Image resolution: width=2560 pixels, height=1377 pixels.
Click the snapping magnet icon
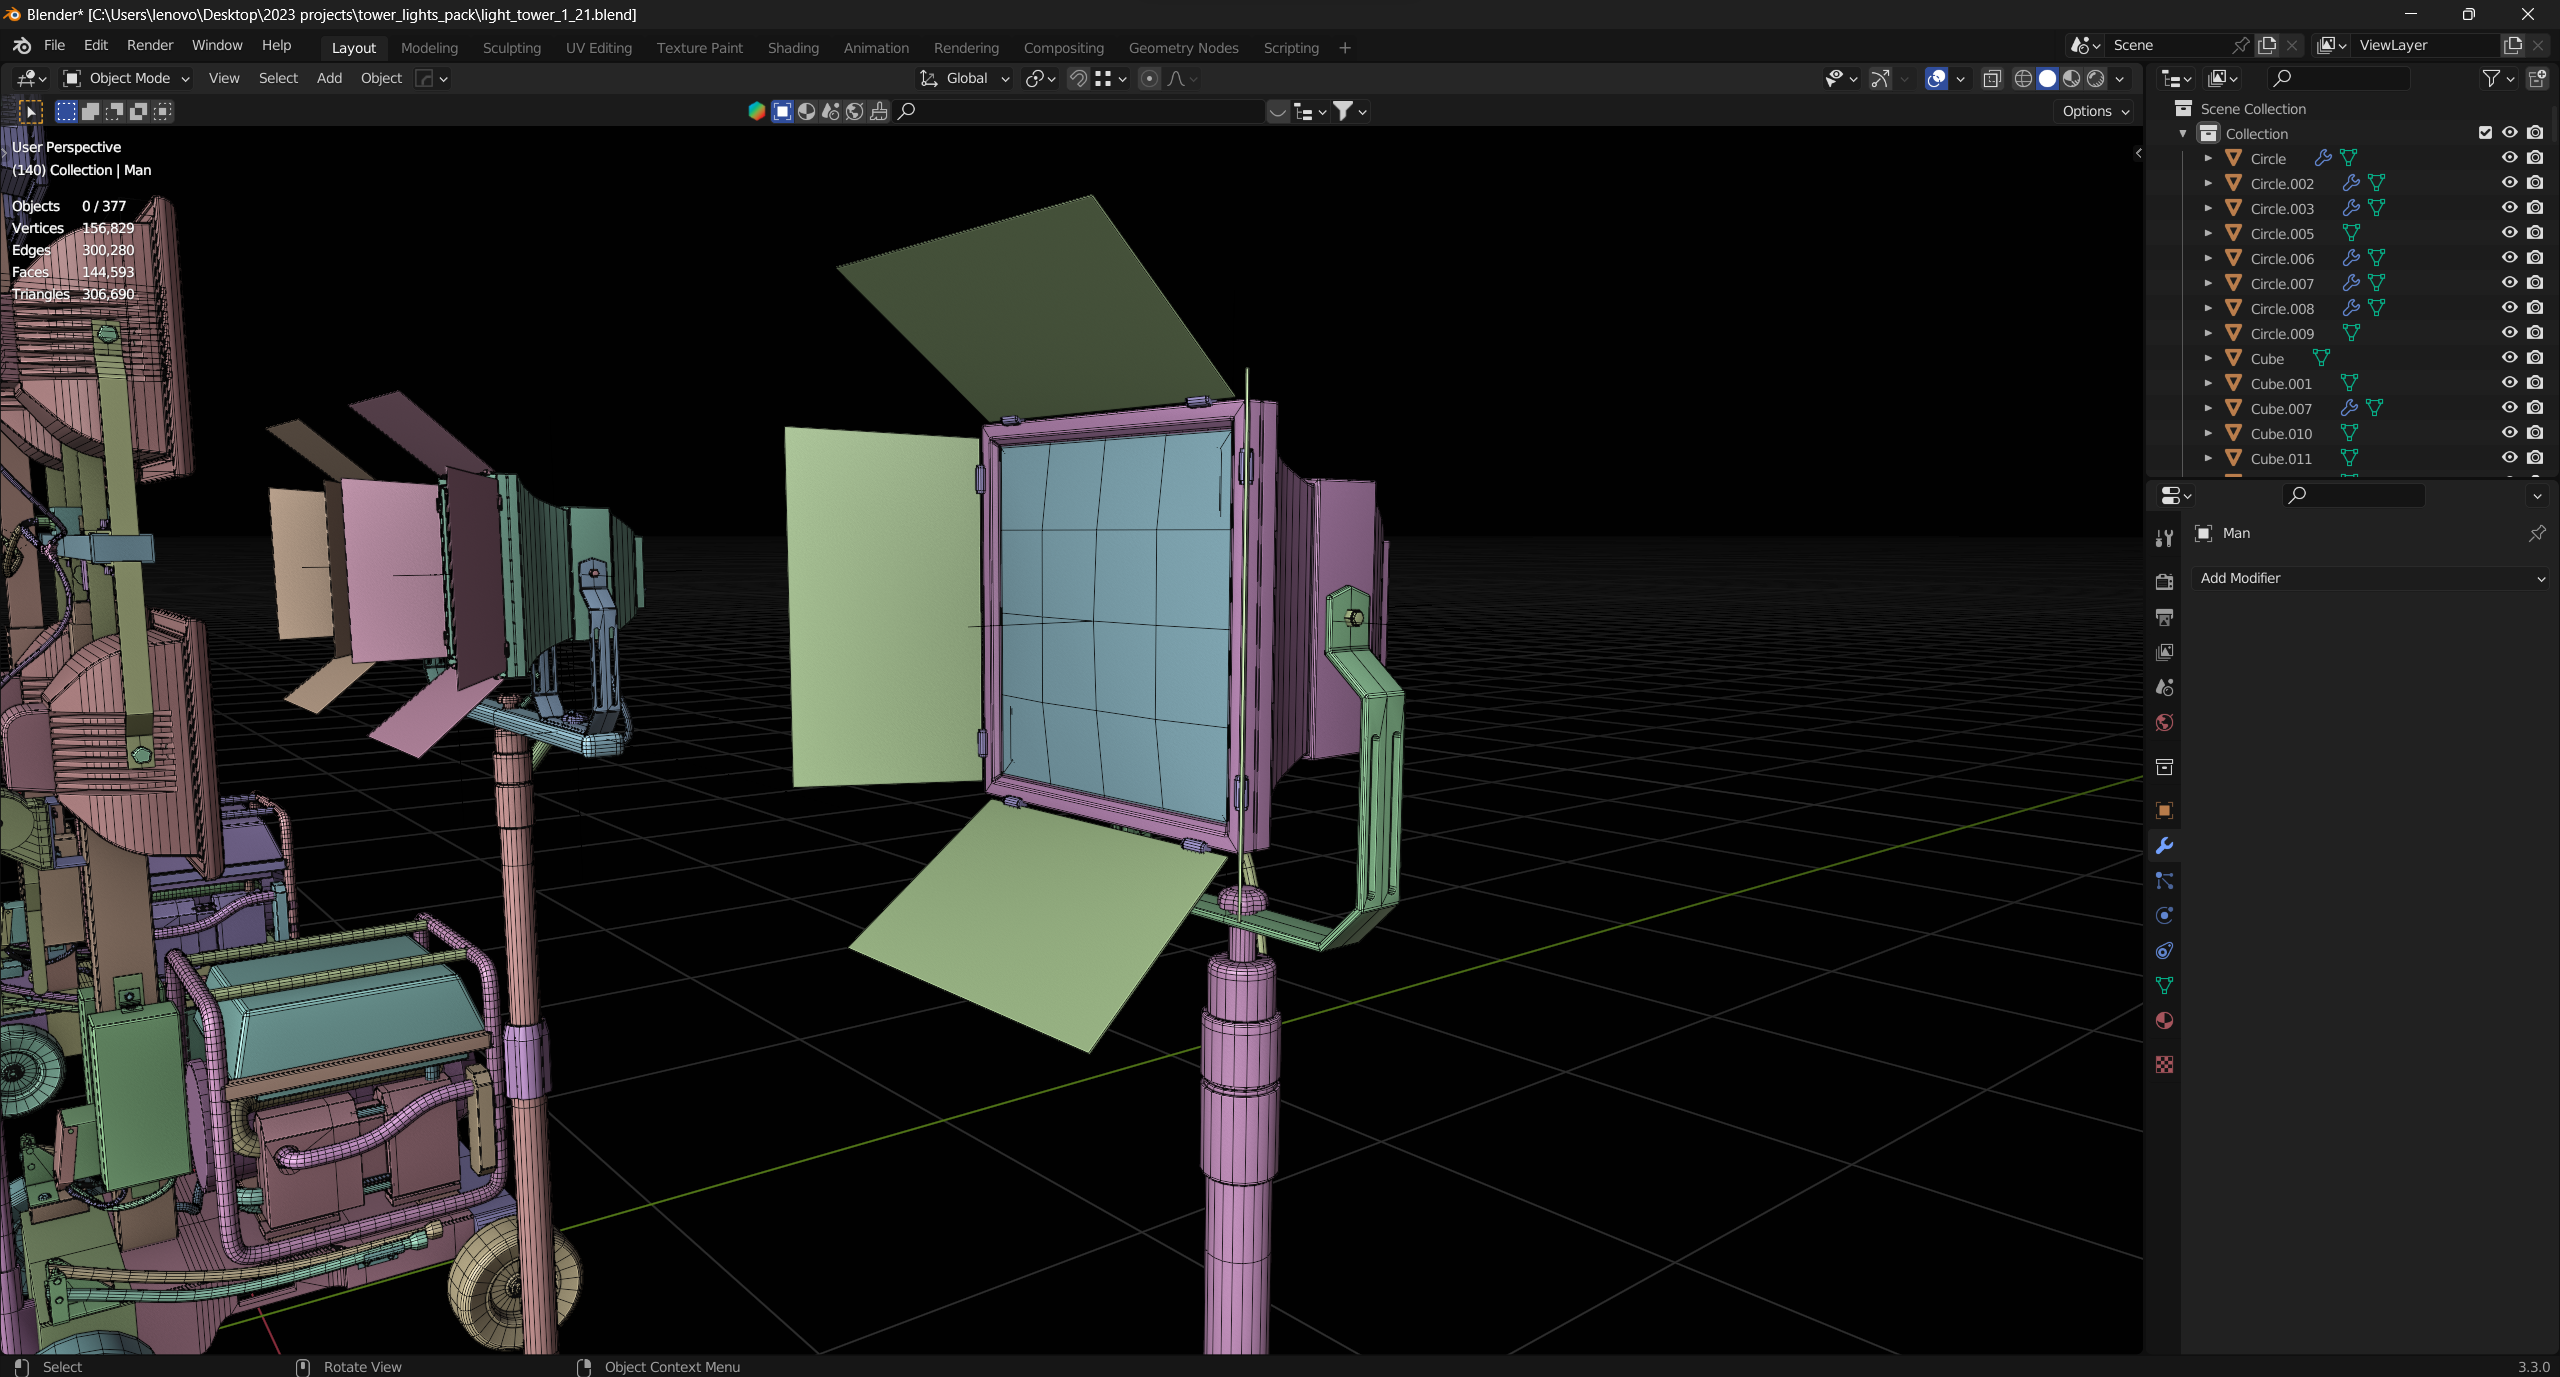coord(1078,78)
